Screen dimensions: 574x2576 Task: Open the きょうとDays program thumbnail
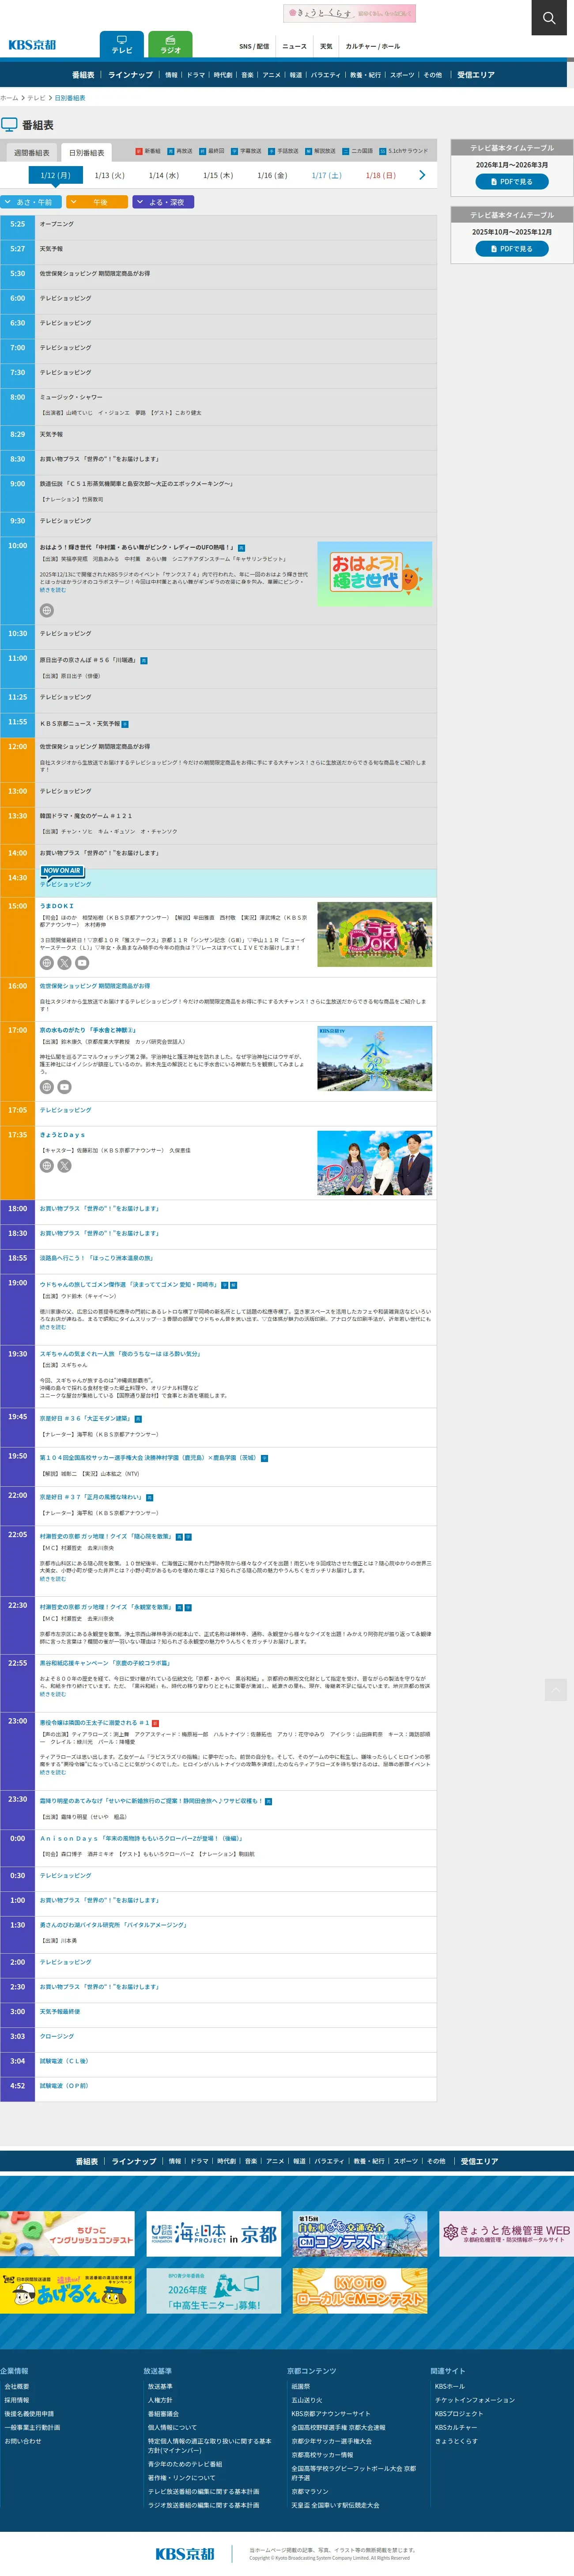tap(375, 1163)
